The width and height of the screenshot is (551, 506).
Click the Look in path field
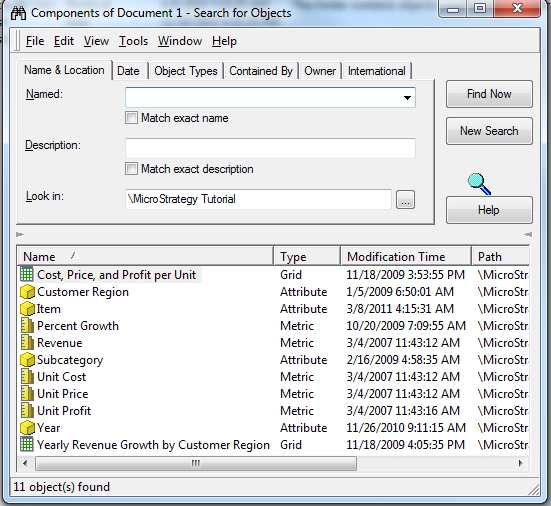(x=258, y=199)
